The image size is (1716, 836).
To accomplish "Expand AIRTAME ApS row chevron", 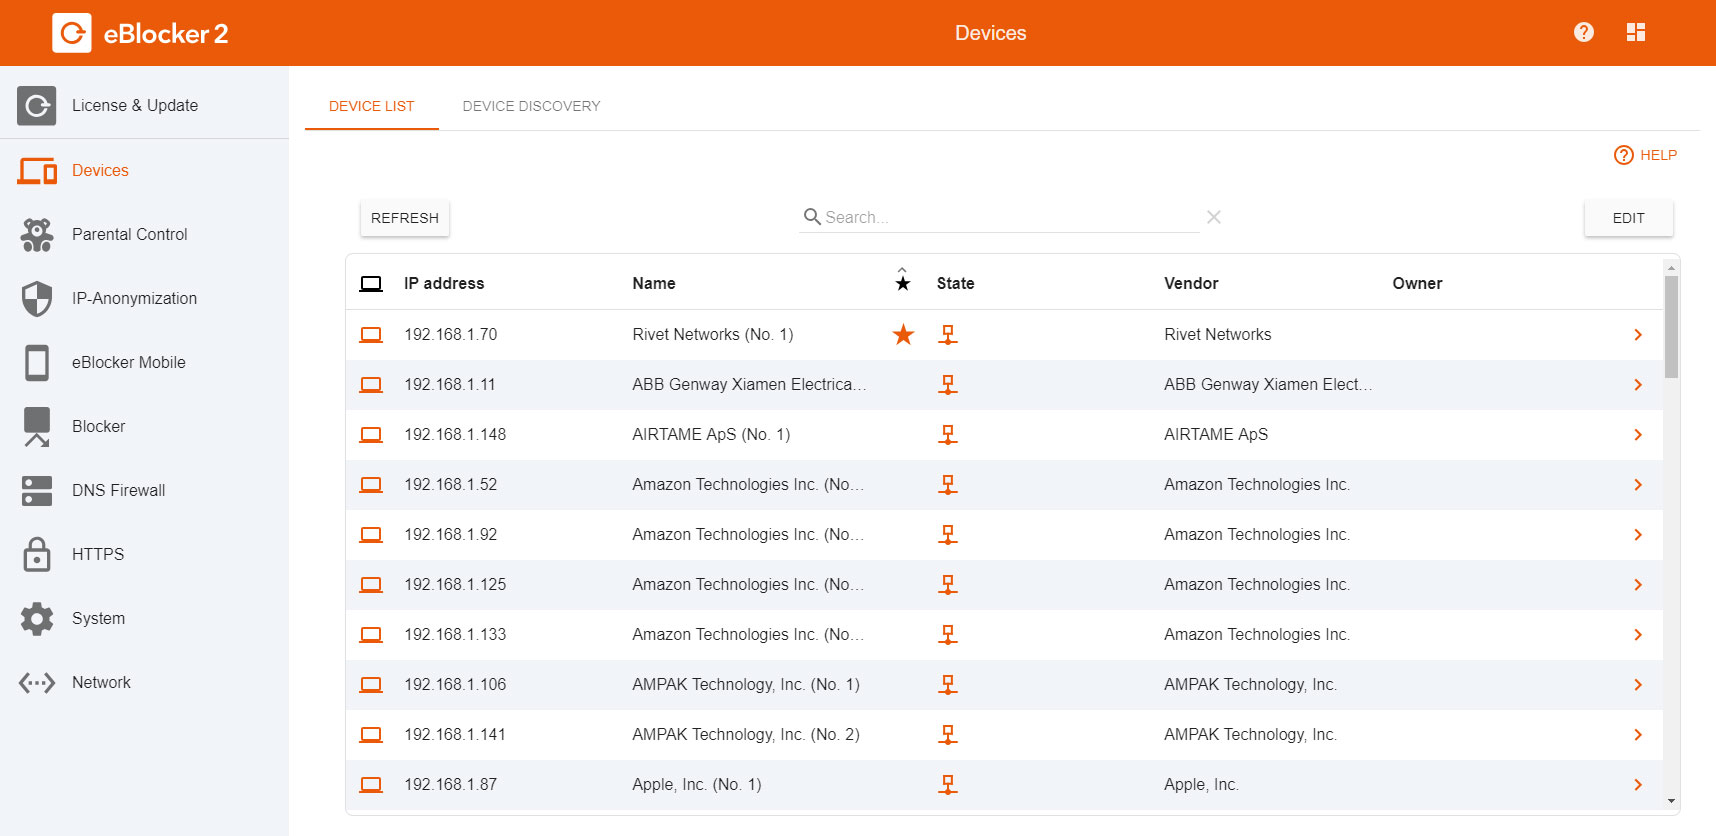I will pyautogui.click(x=1638, y=435).
